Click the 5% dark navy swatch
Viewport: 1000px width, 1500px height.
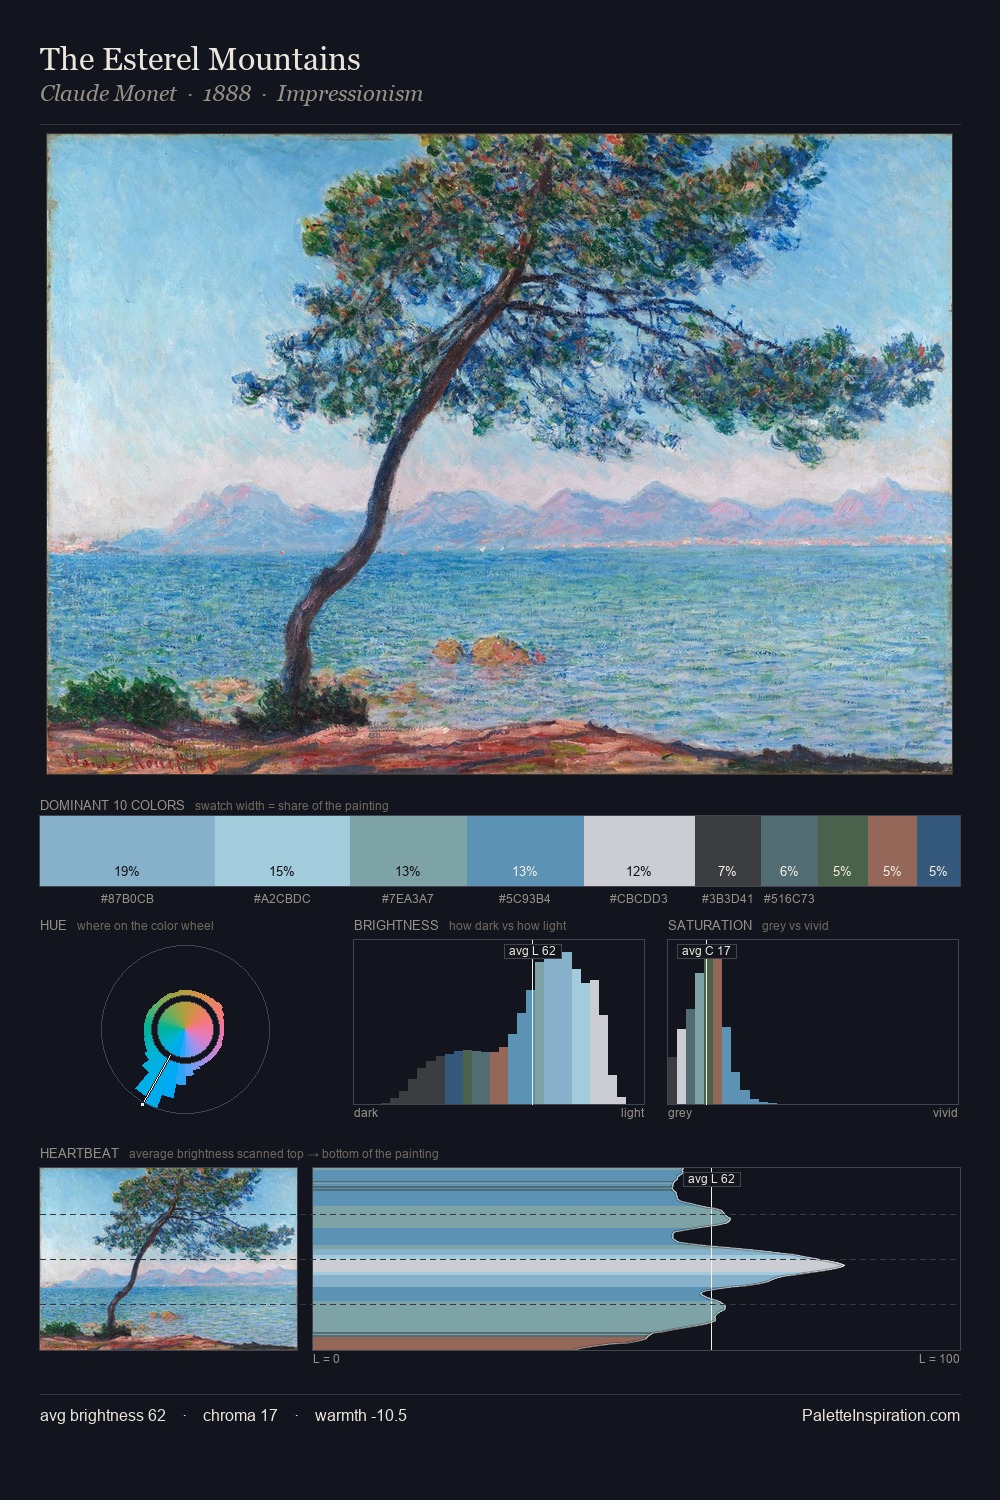coord(938,851)
